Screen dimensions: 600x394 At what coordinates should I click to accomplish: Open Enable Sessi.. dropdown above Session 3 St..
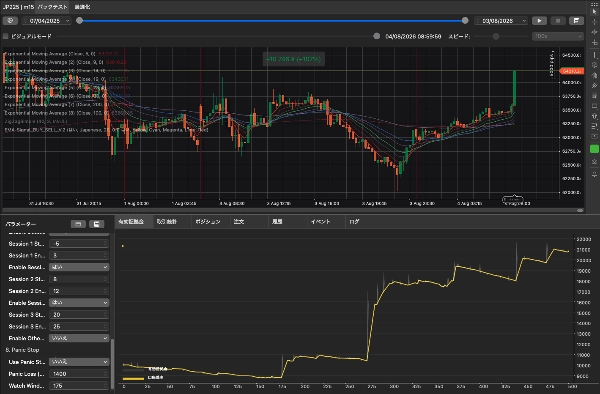[x=79, y=303]
